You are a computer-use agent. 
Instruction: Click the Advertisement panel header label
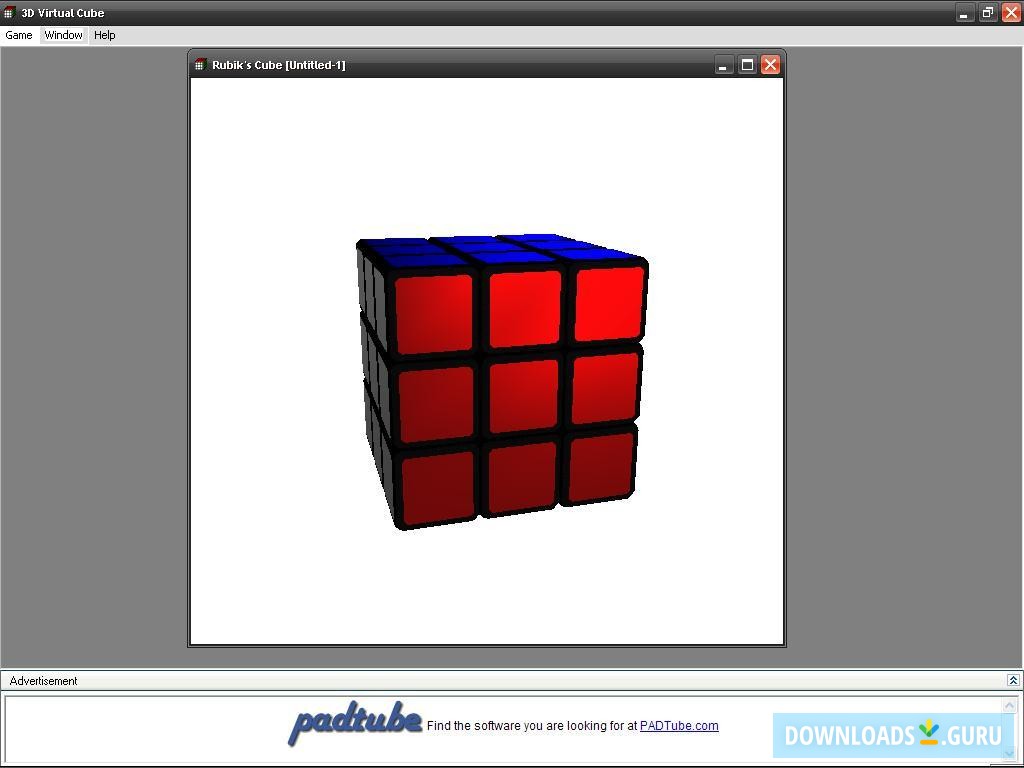(x=43, y=680)
